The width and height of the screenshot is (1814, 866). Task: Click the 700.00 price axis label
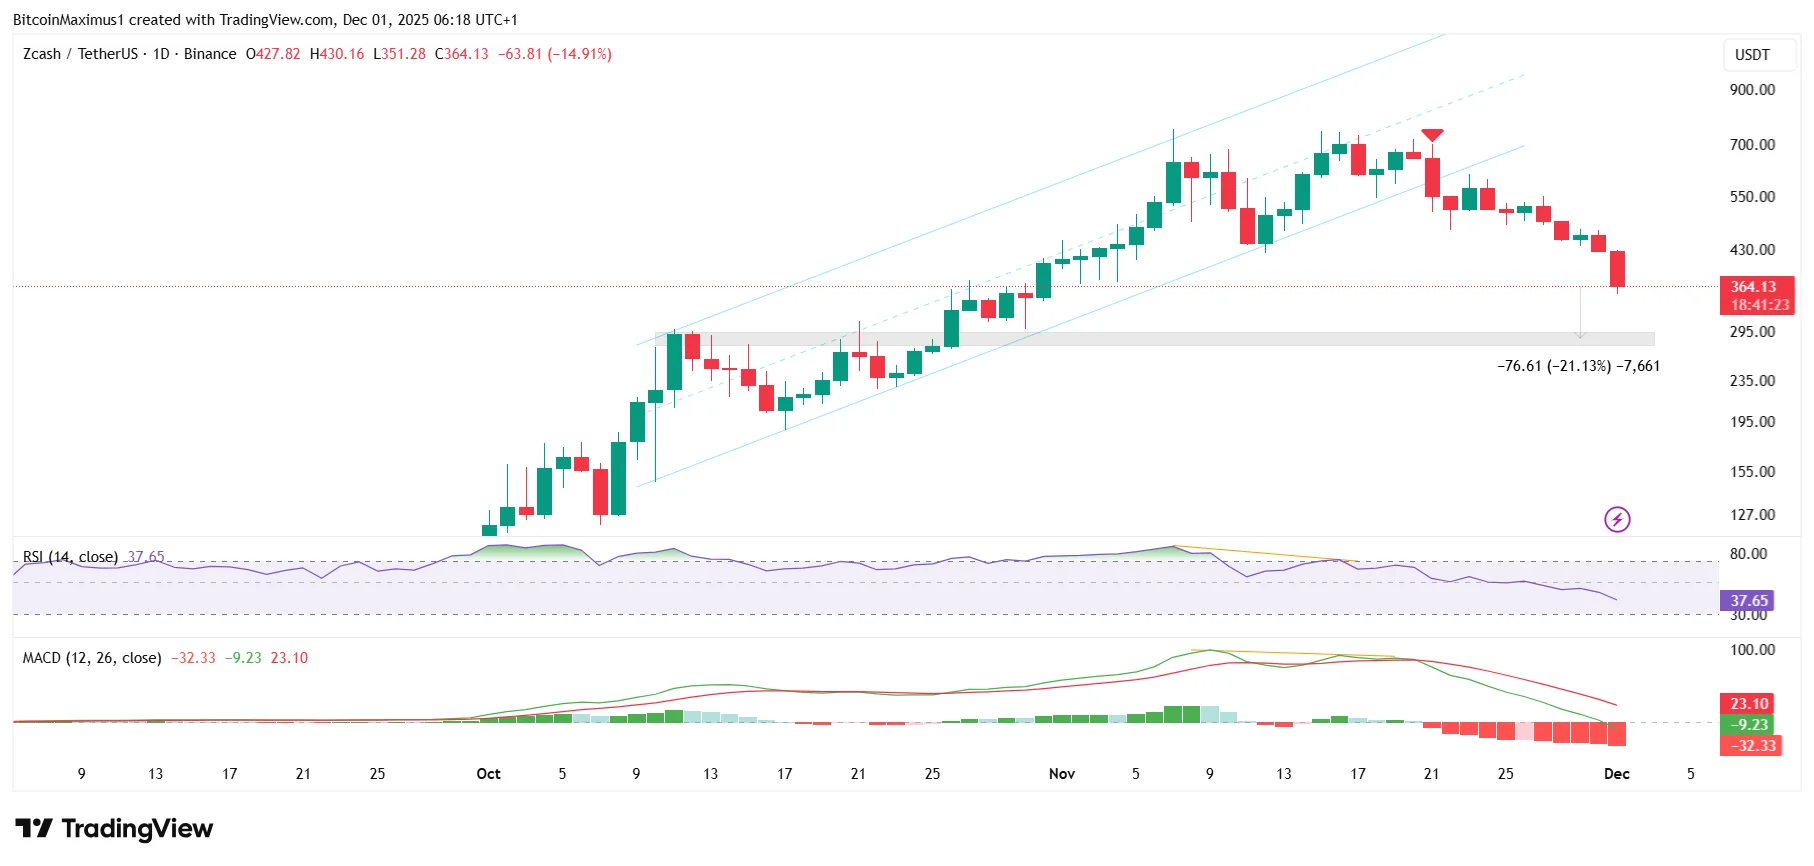pos(1753,145)
